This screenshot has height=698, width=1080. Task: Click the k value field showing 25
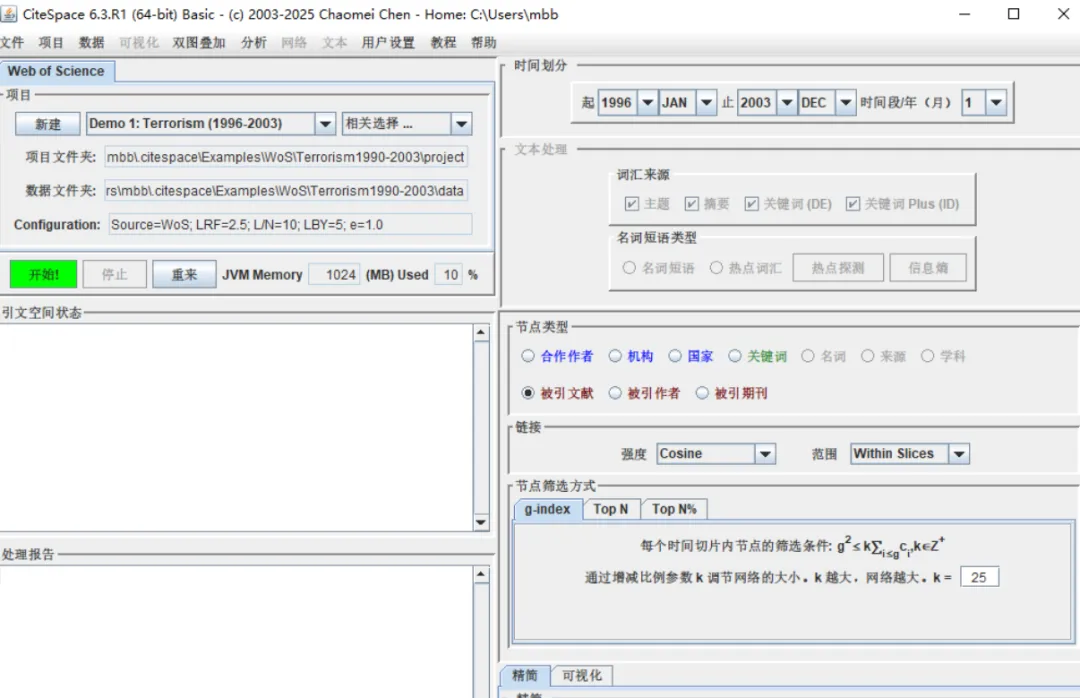979,577
